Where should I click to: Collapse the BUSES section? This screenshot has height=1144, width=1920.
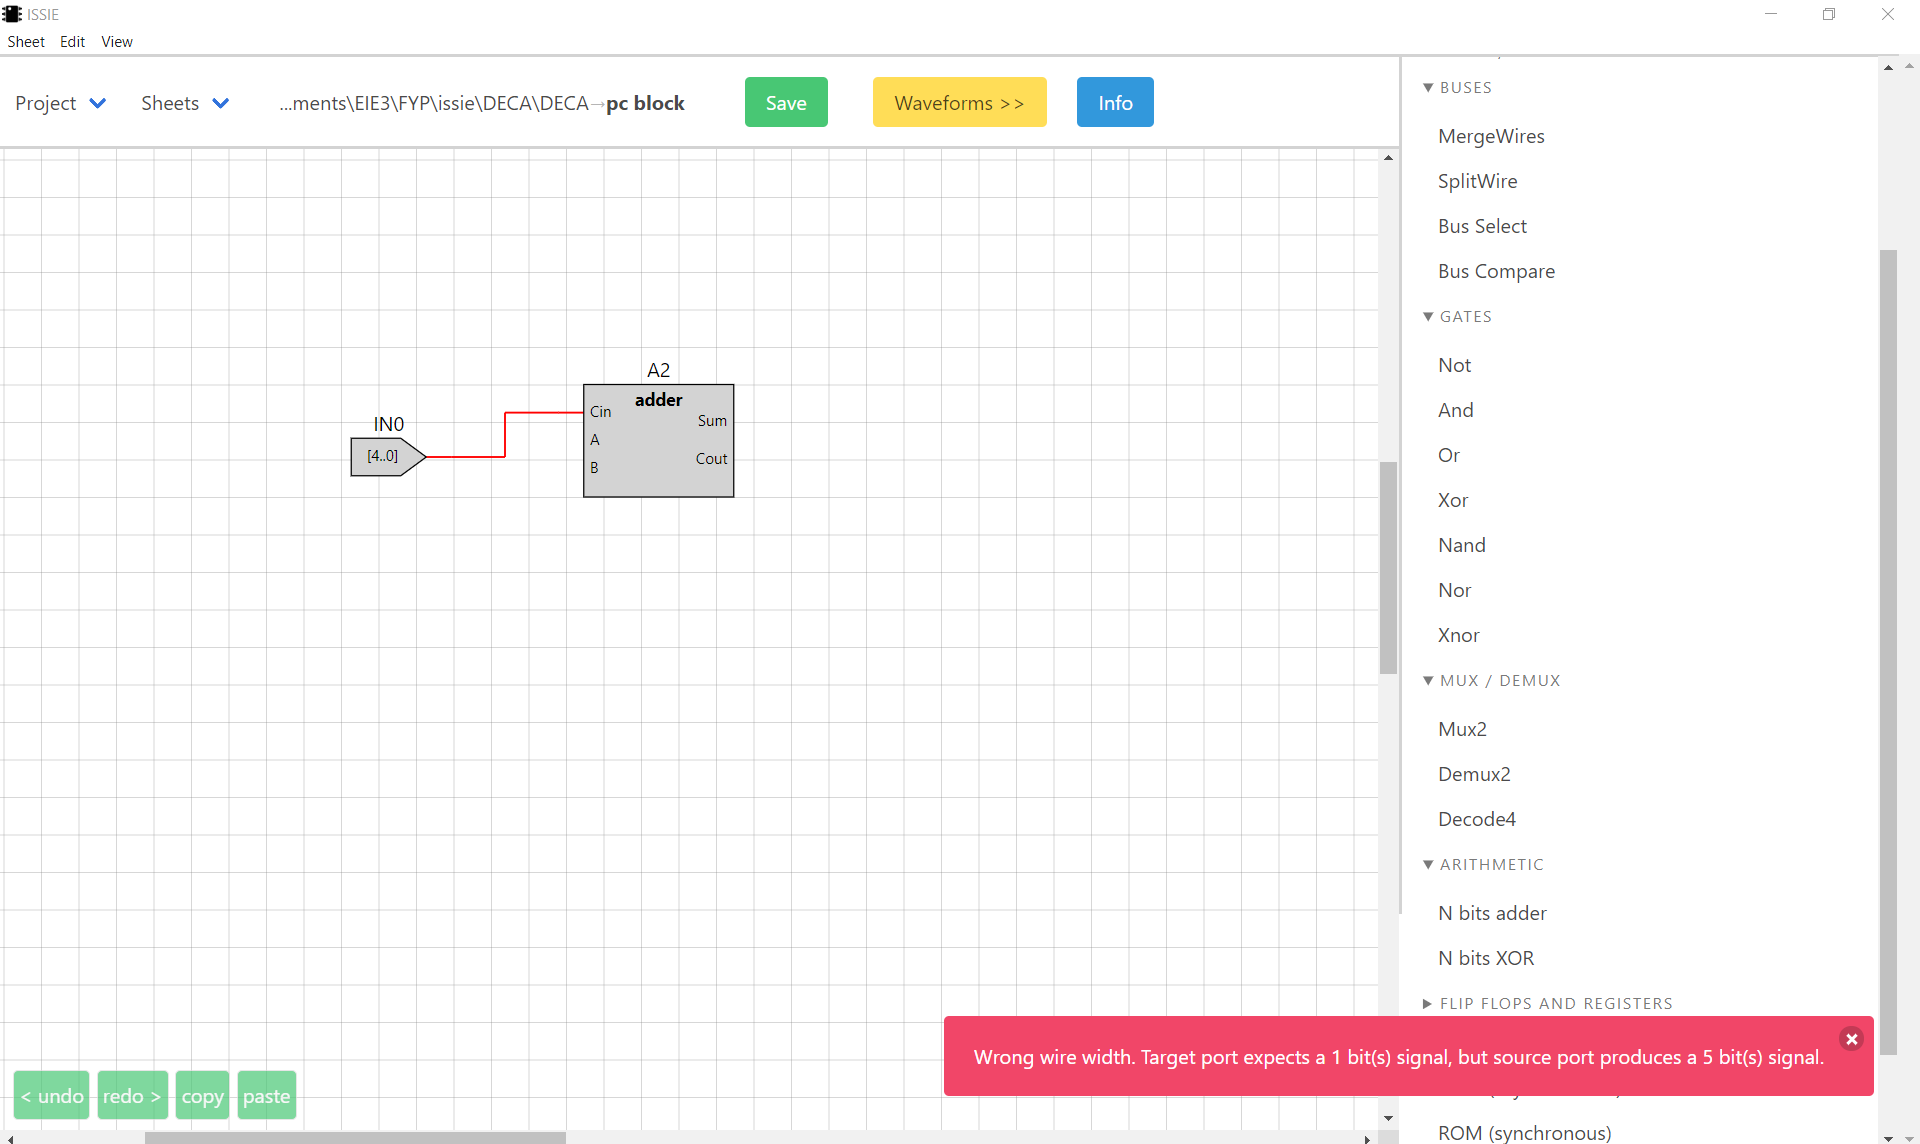coord(1427,87)
